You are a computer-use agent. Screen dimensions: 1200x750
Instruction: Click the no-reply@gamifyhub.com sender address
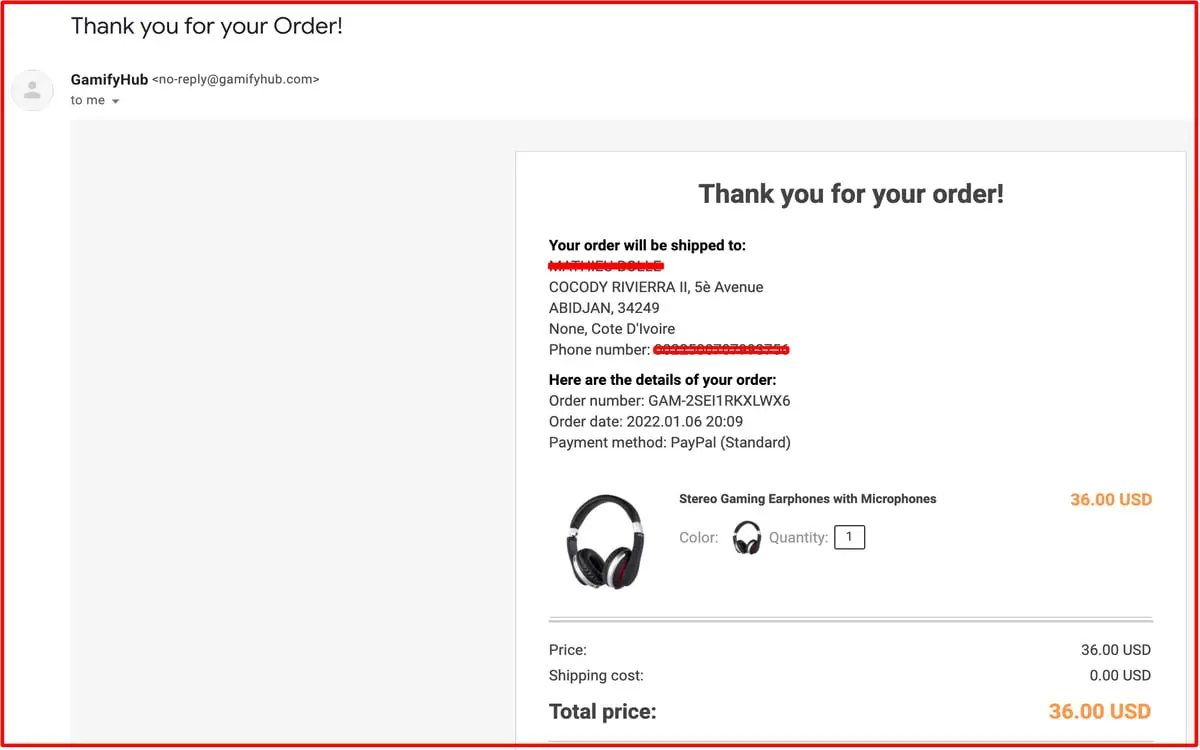coord(235,79)
